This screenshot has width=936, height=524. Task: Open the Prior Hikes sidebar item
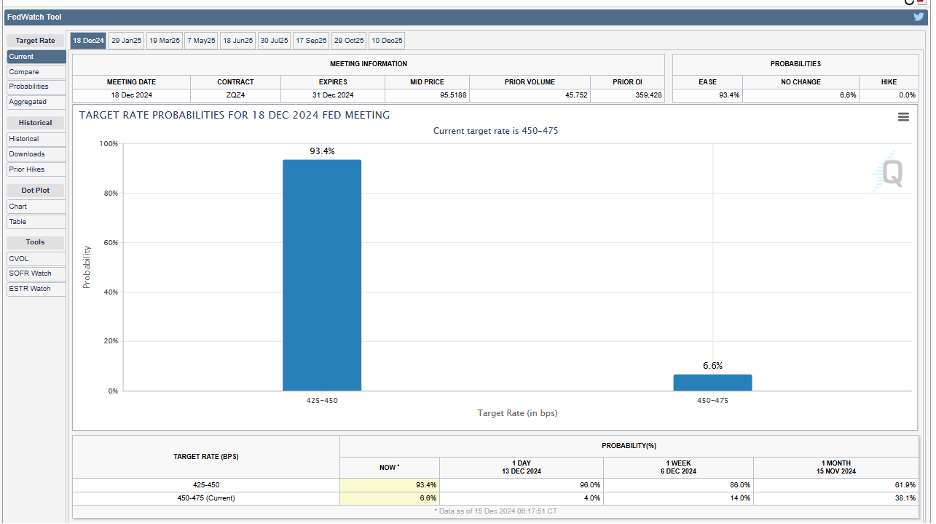[36, 169]
